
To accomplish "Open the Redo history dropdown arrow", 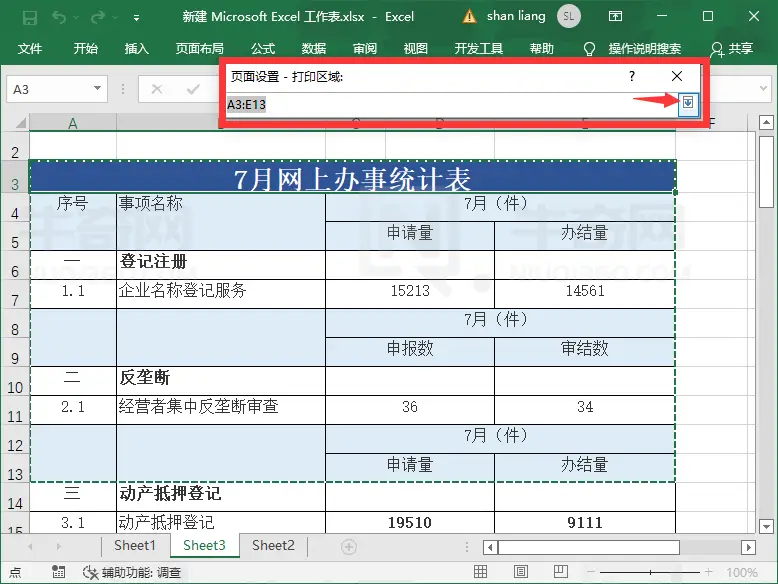I will 115,18.
